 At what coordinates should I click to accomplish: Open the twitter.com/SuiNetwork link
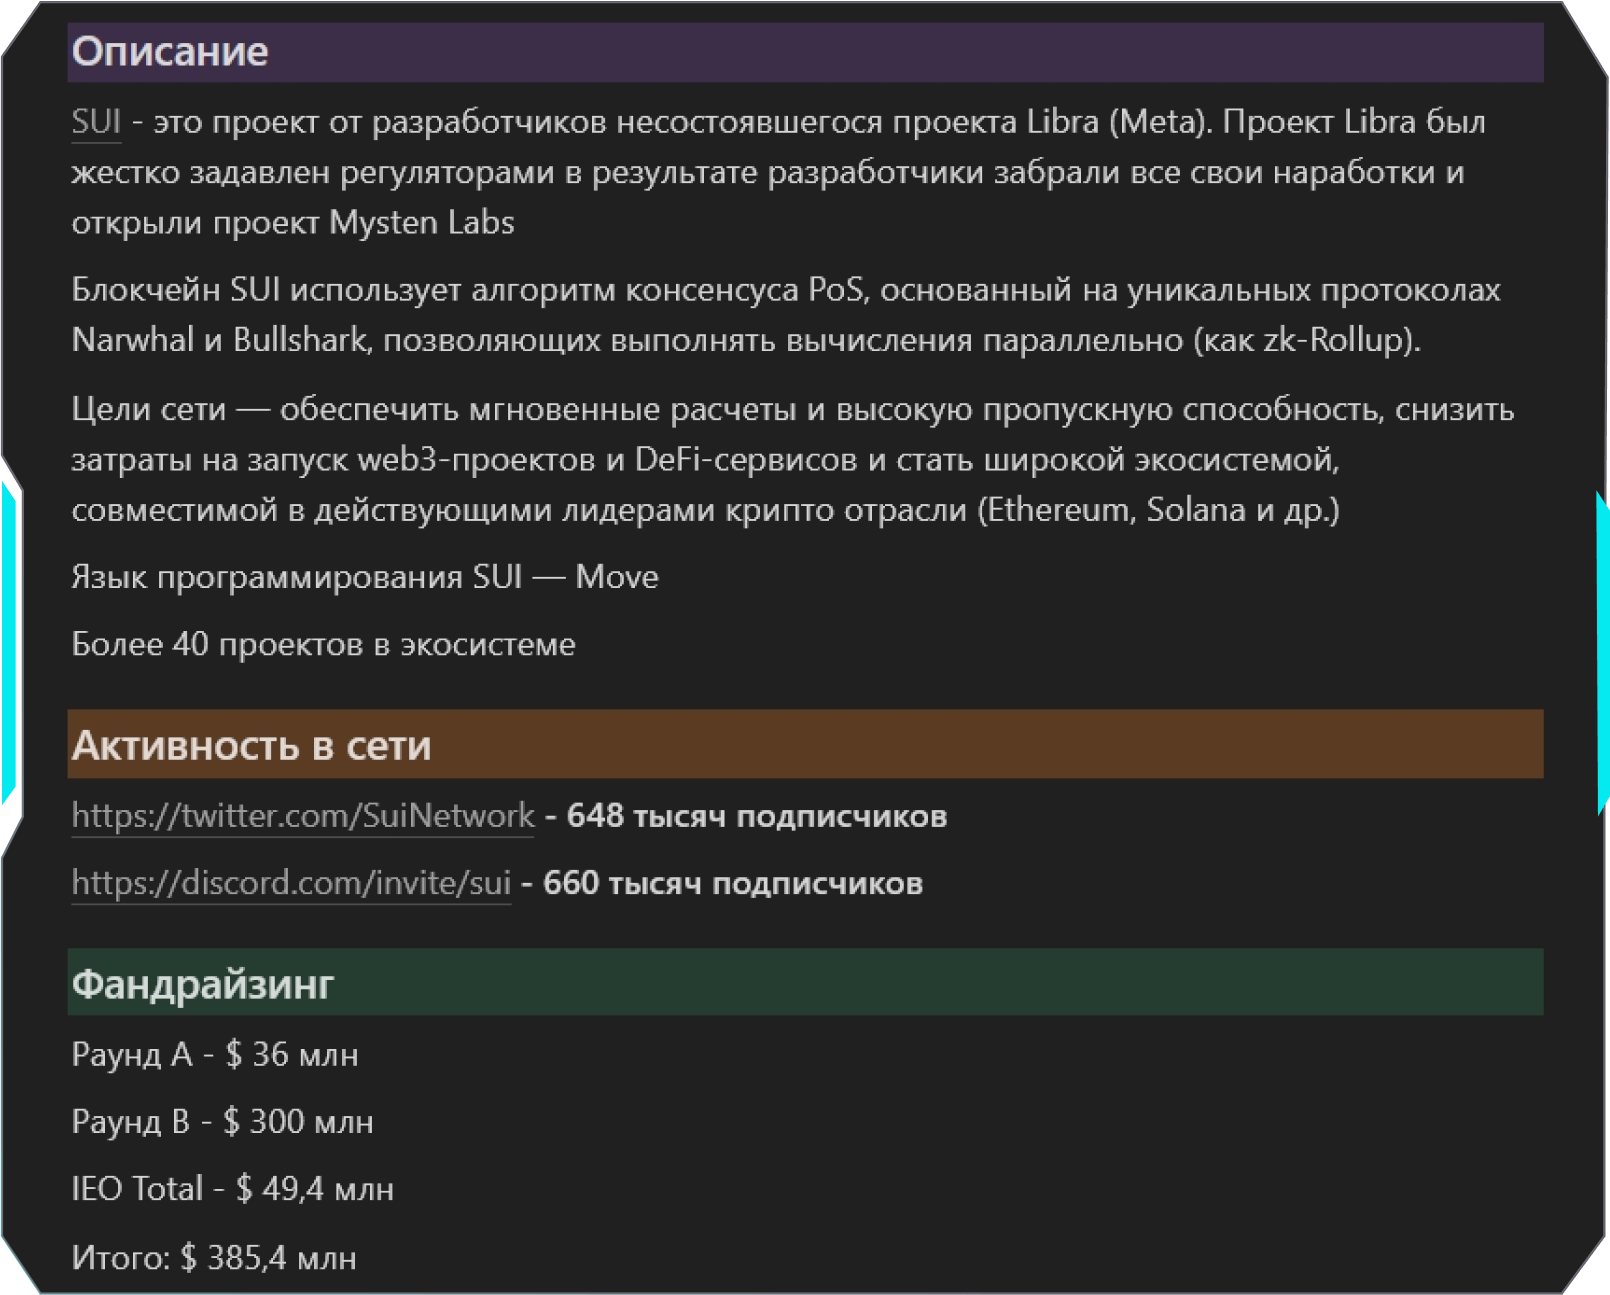[303, 816]
